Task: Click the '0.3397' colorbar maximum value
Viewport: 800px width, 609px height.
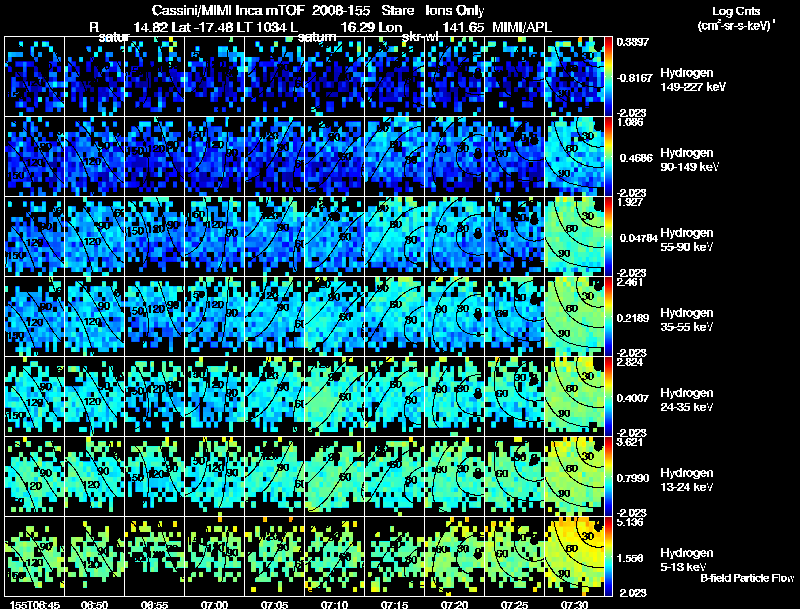Action: click(633, 42)
